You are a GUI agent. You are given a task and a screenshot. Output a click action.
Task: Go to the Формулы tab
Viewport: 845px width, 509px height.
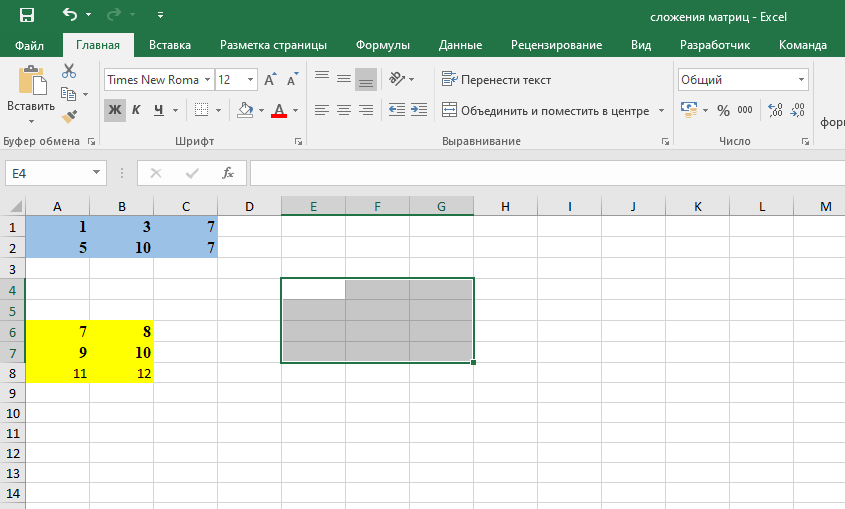[x=383, y=45]
